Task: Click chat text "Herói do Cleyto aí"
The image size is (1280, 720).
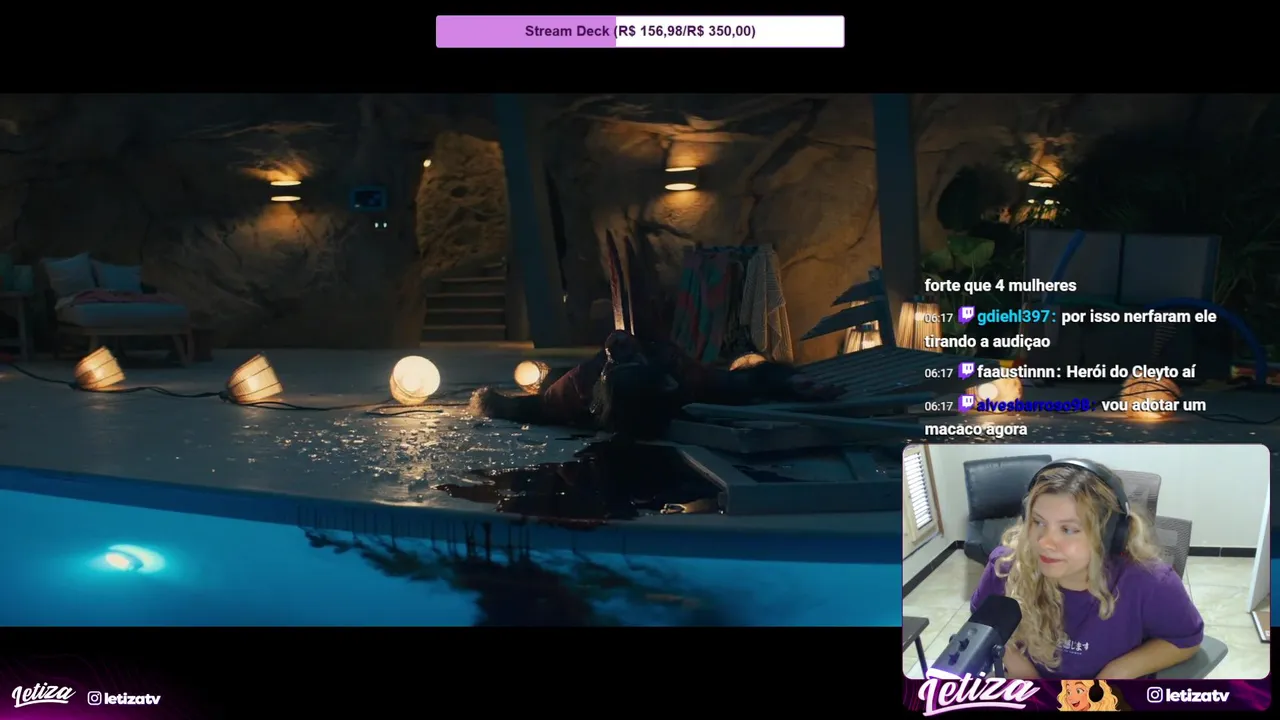Action: point(1131,372)
